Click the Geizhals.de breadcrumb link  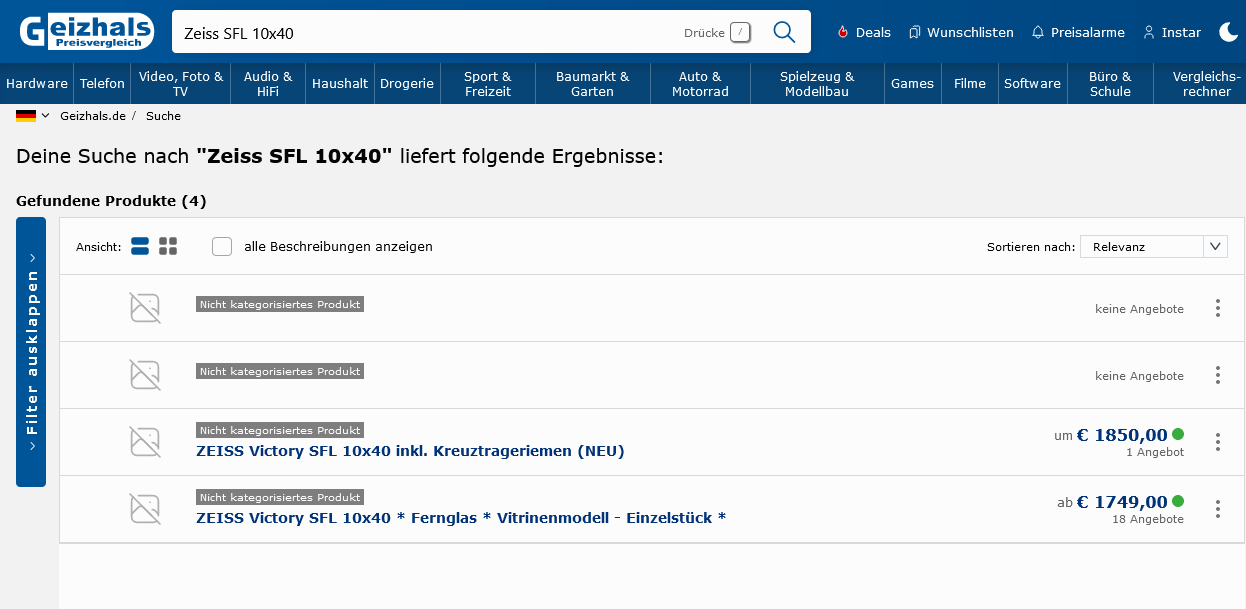click(x=93, y=116)
